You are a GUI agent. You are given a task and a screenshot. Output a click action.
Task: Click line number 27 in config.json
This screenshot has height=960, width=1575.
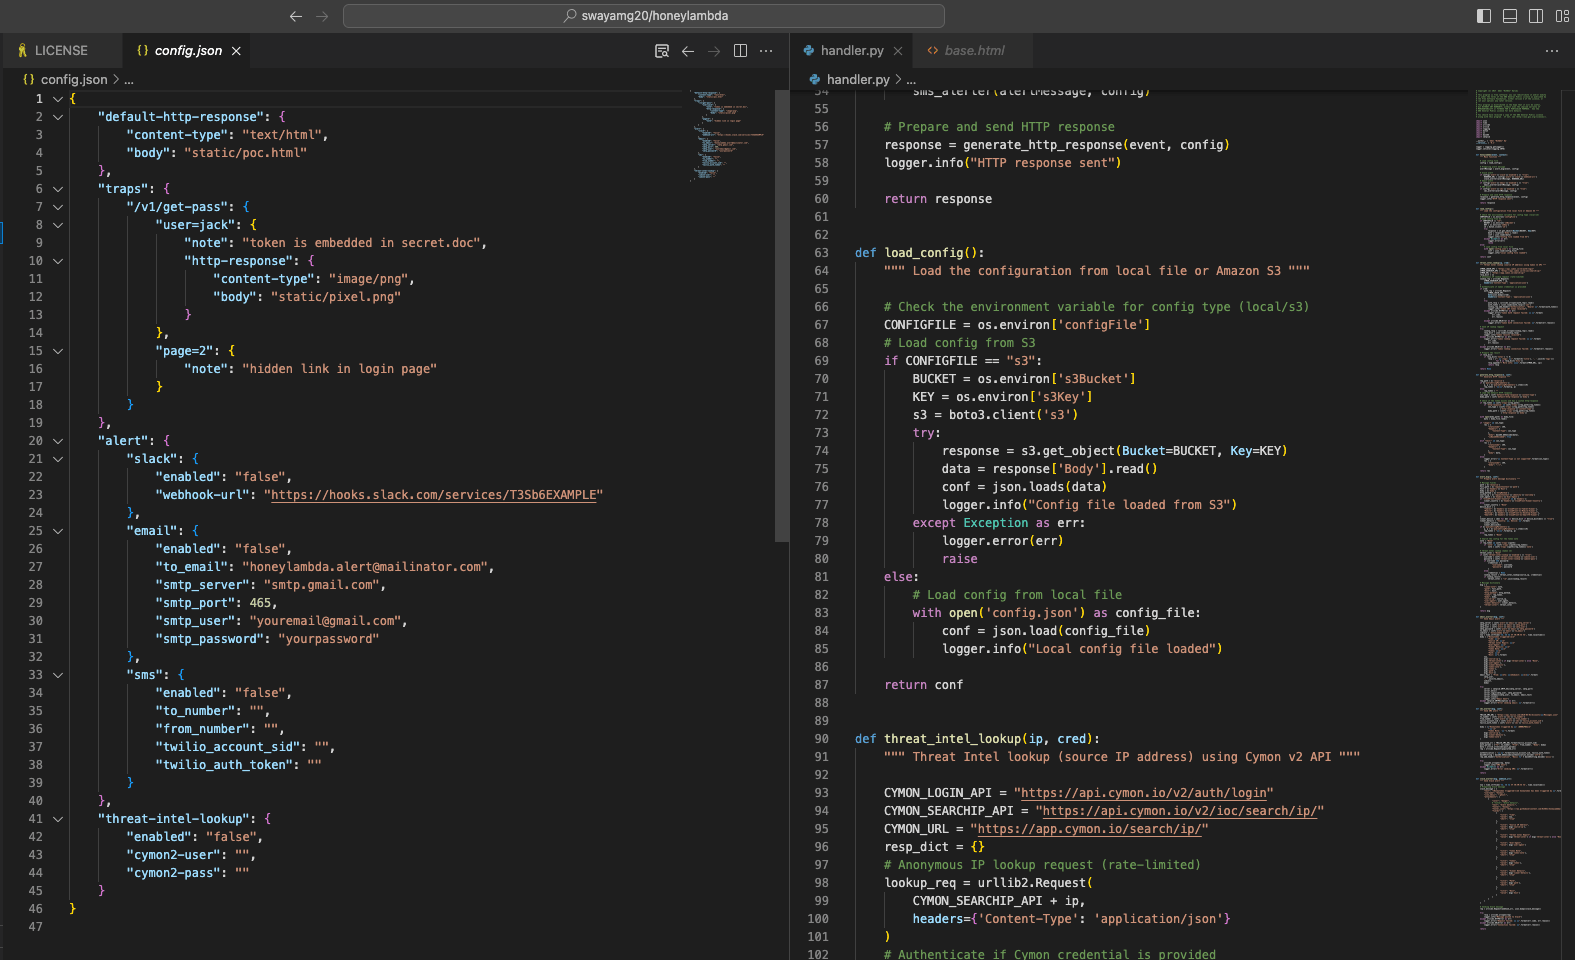pos(35,567)
